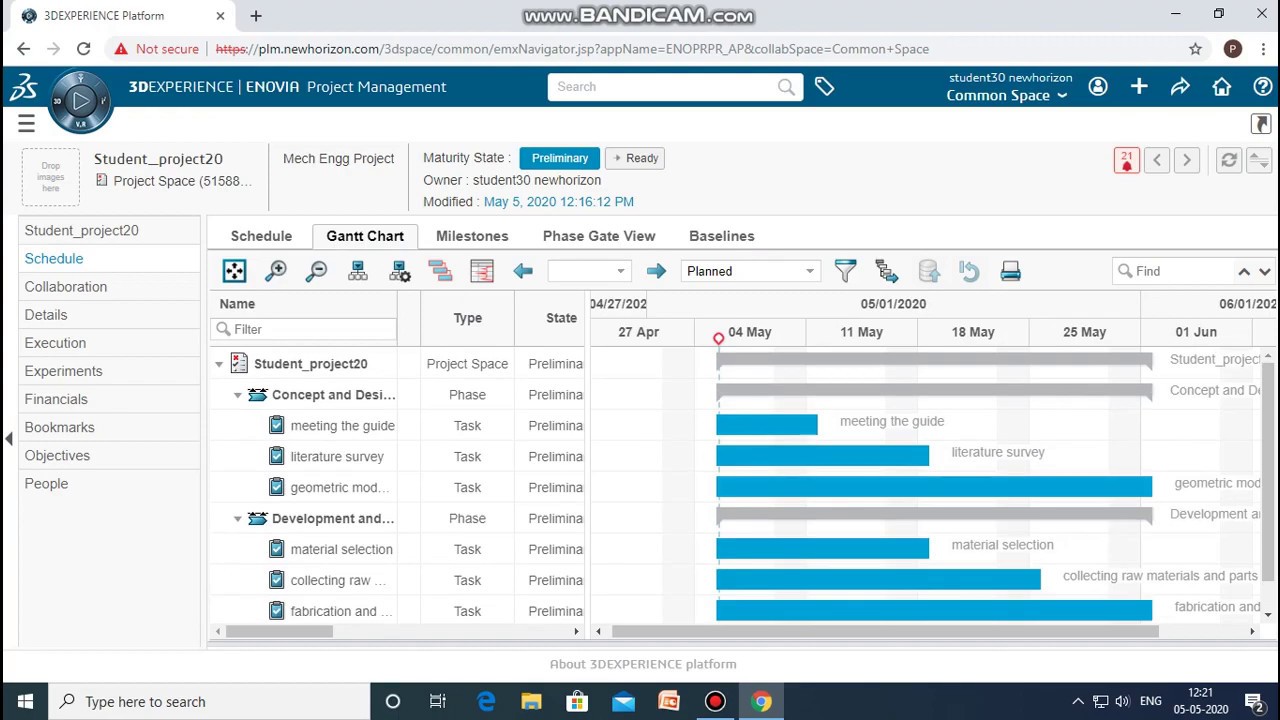Click the Name Filter field
The width and height of the screenshot is (1280, 720).
[x=305, y=329]
